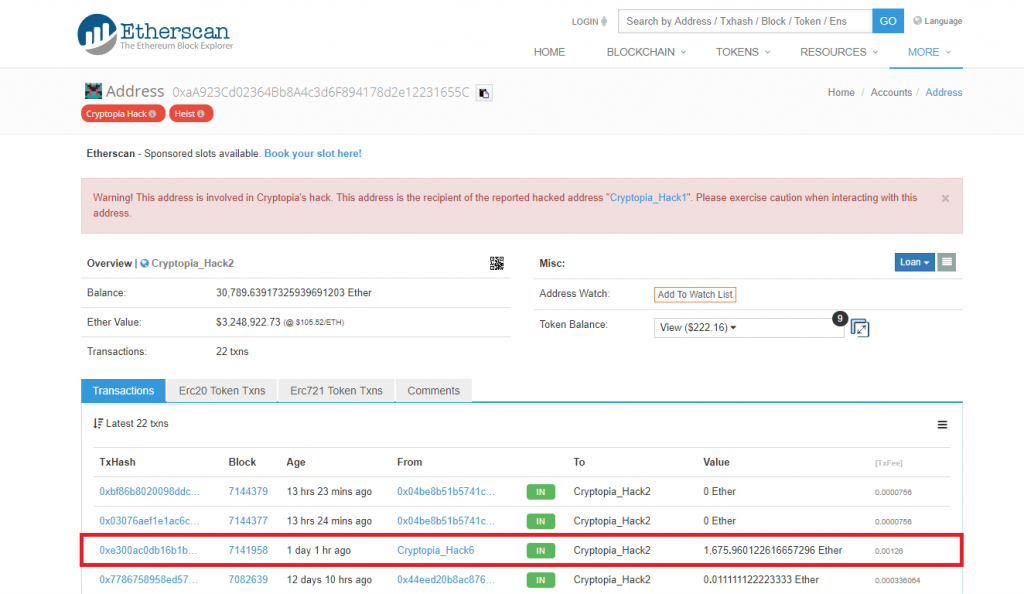Open the transactions list options menu
The width and height of the screenshot is (1024, 594).
click(x=942, y=425)
